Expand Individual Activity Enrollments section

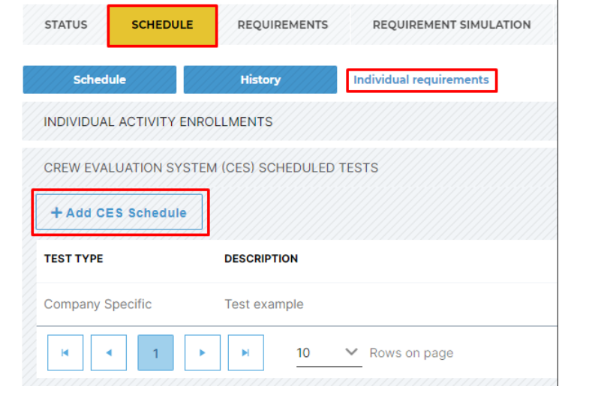pos(289,122)
